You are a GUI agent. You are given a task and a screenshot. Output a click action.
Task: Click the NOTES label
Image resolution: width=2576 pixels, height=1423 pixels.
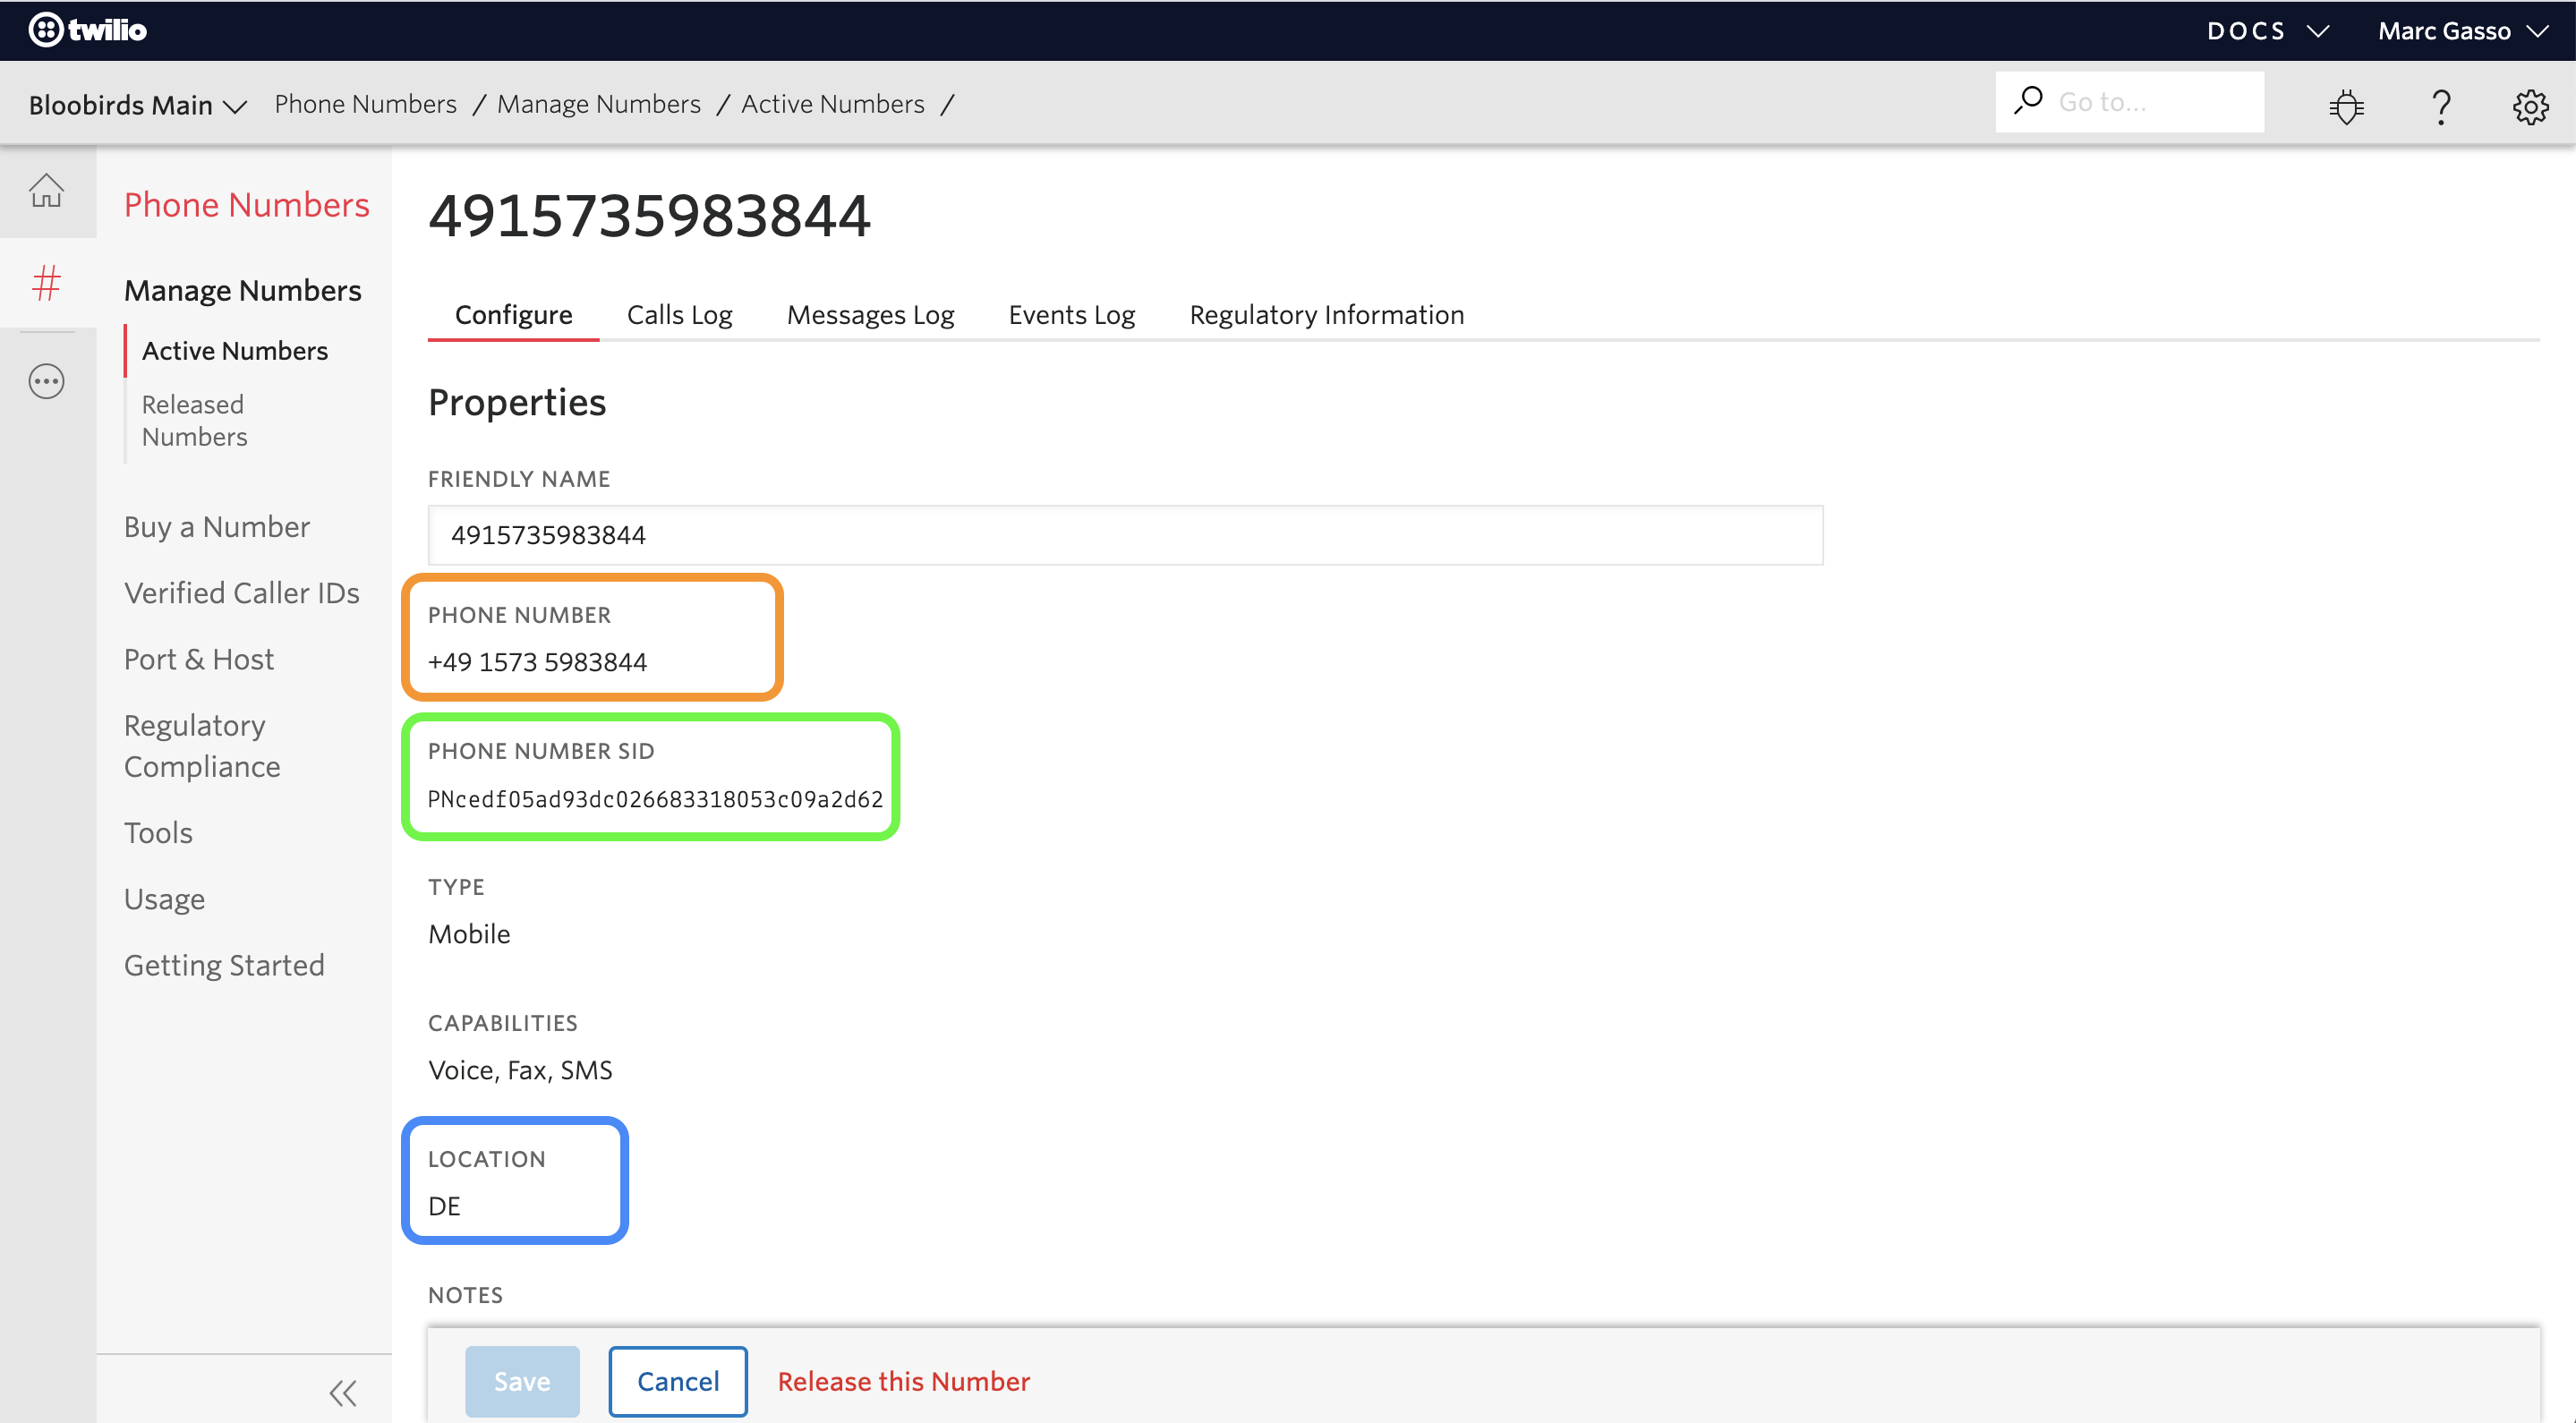coord(465,1294)
